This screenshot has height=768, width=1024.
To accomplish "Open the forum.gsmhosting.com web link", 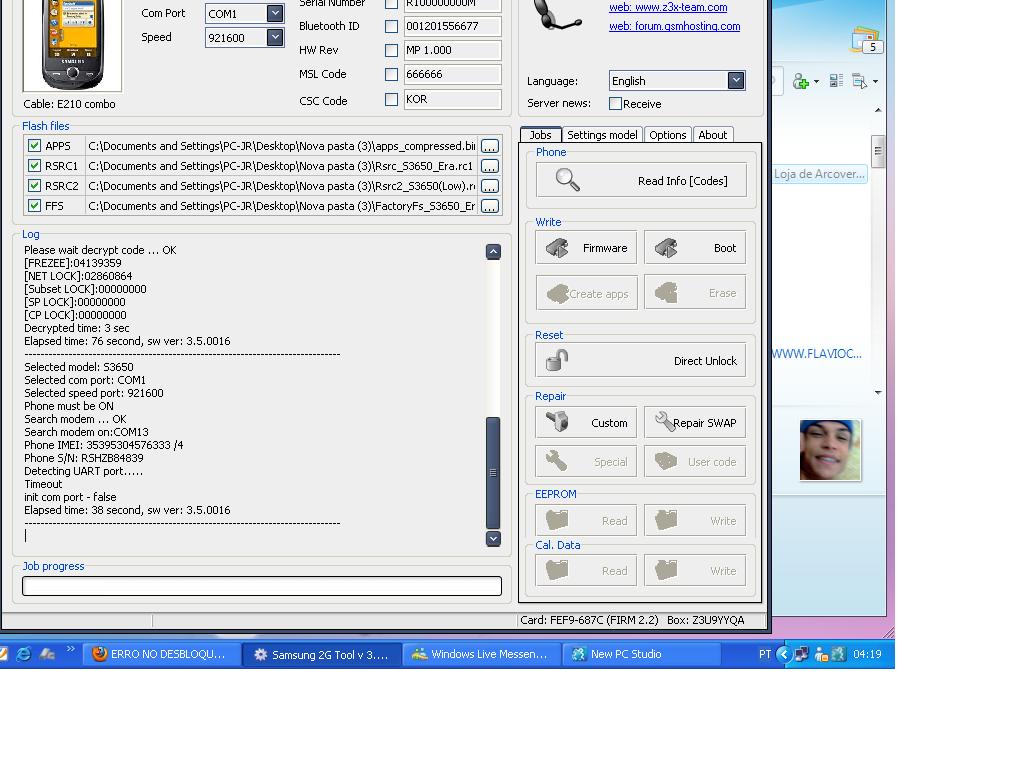I will 675,26.
